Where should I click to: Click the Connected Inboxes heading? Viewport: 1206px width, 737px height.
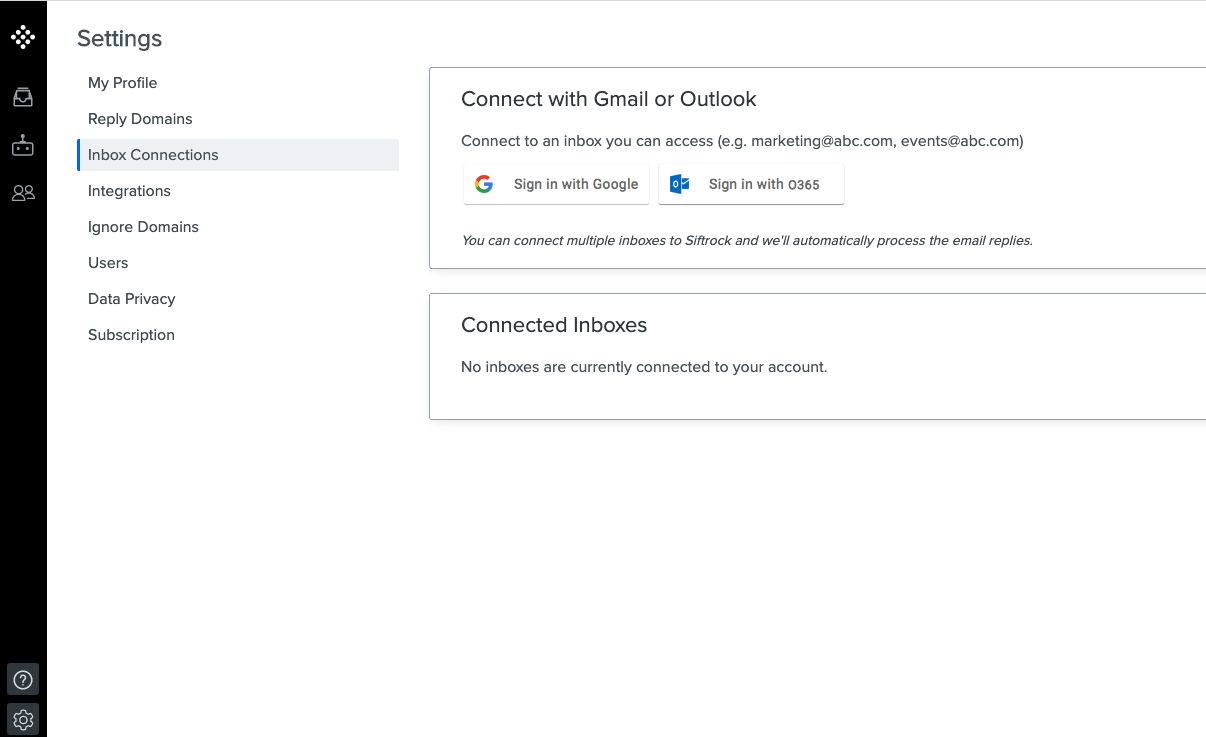[x=554, y=325]
